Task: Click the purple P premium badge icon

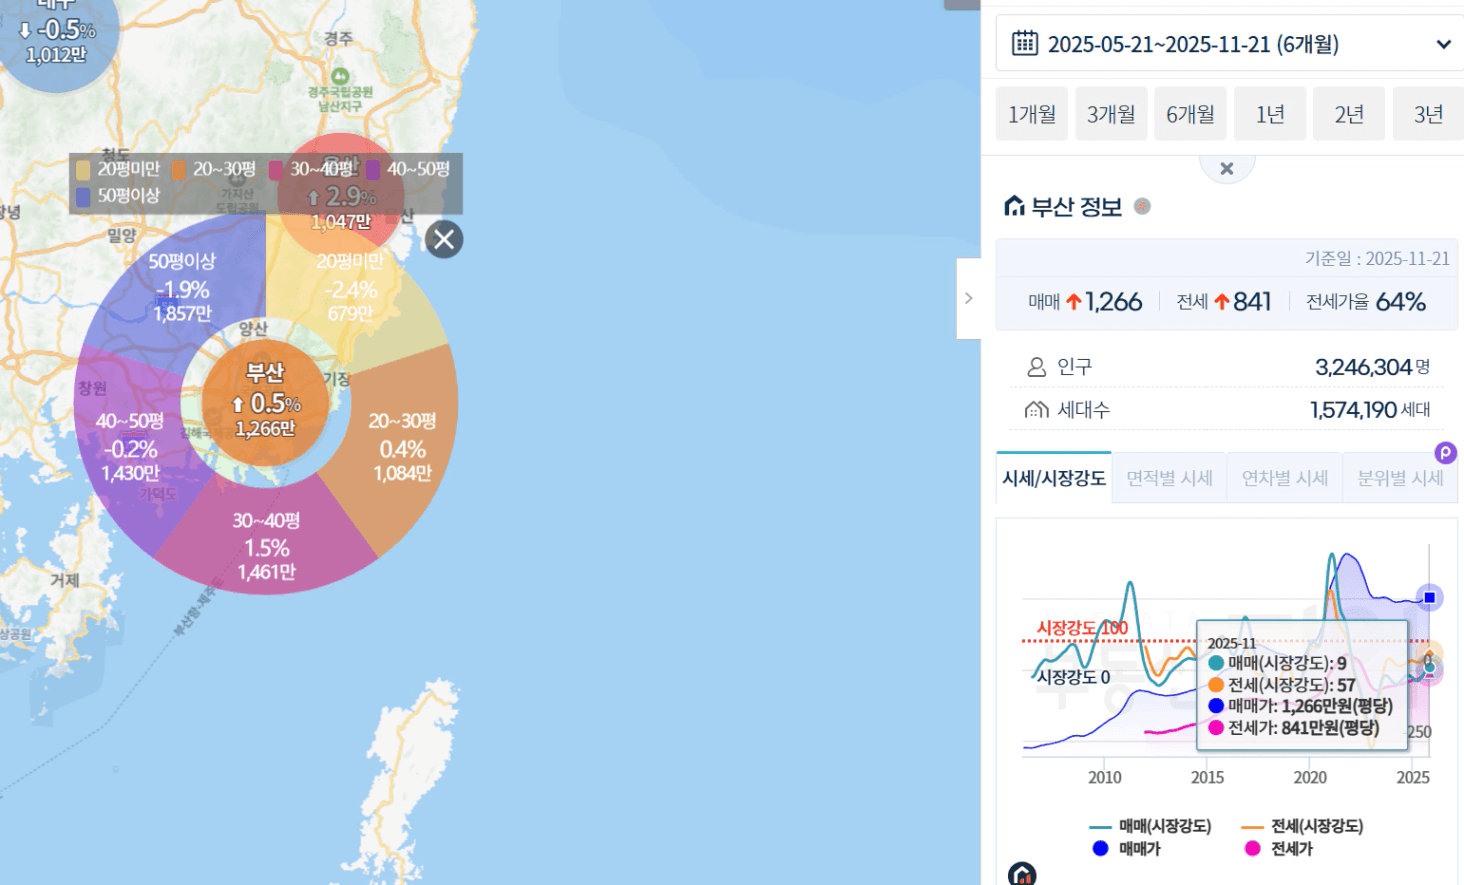Action: (x=1445, y=453)
